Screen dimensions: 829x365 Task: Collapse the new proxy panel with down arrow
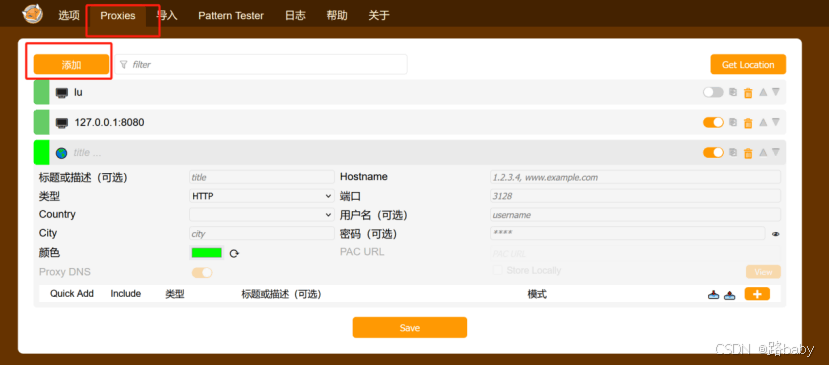click(776, 152)
